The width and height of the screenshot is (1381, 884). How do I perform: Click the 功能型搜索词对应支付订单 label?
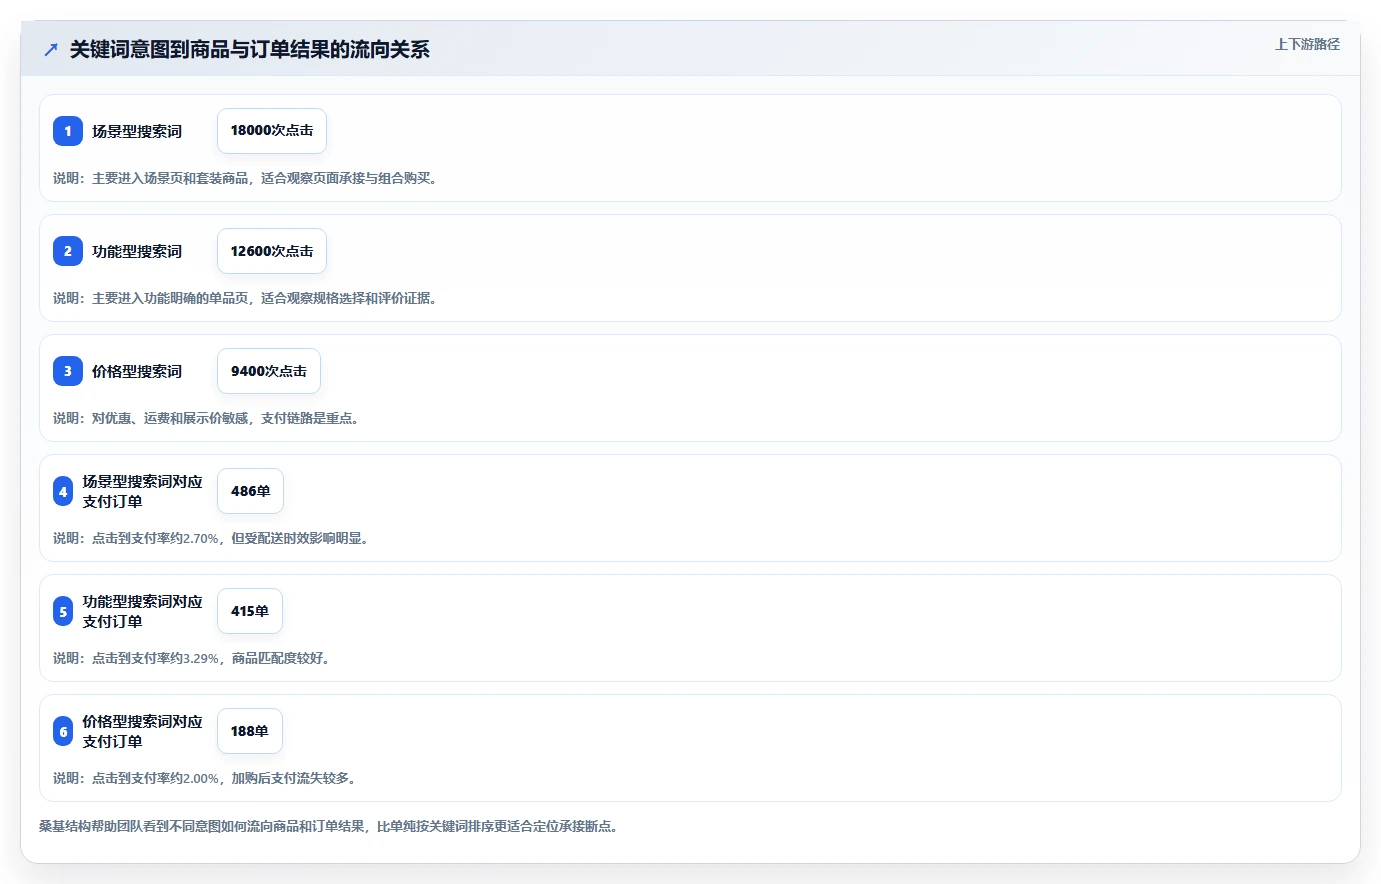coord(142,611)
